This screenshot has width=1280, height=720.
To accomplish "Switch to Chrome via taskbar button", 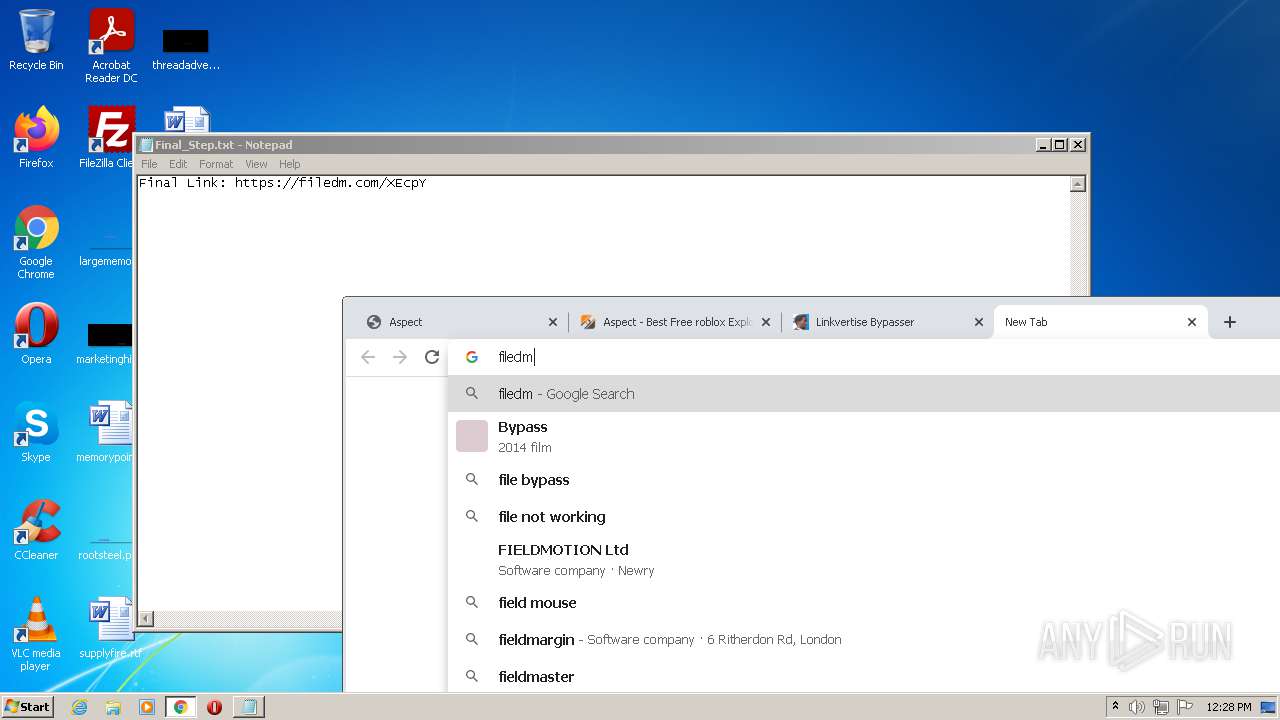I will click(x=181, y=707).
